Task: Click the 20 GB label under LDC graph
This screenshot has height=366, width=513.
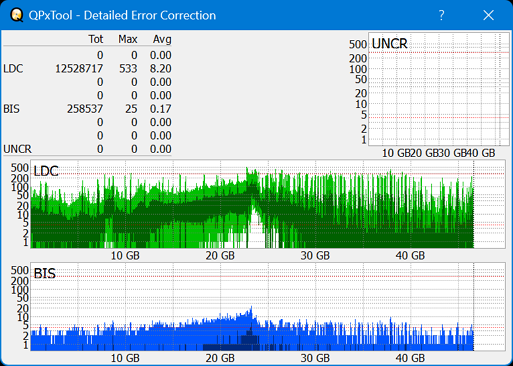Action: tap(220, 256)
